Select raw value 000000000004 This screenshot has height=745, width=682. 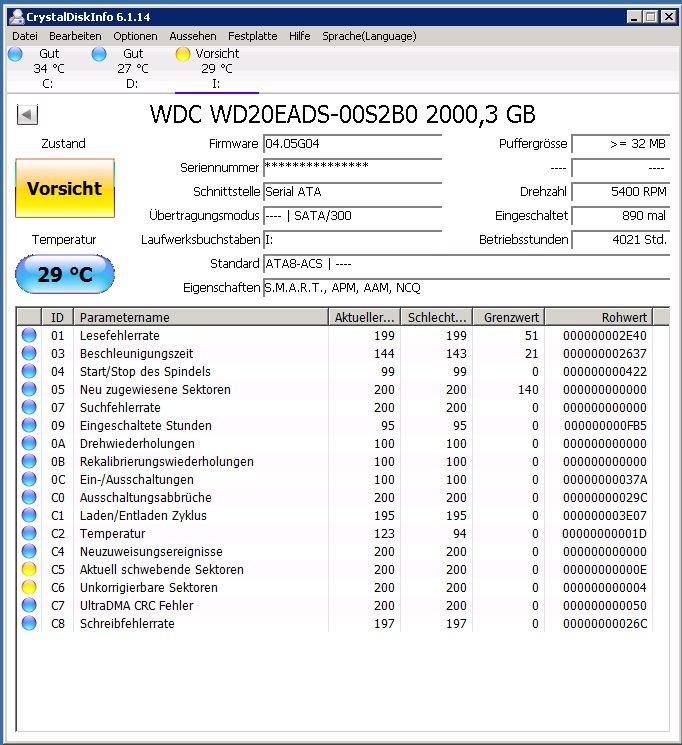point(605,588)
